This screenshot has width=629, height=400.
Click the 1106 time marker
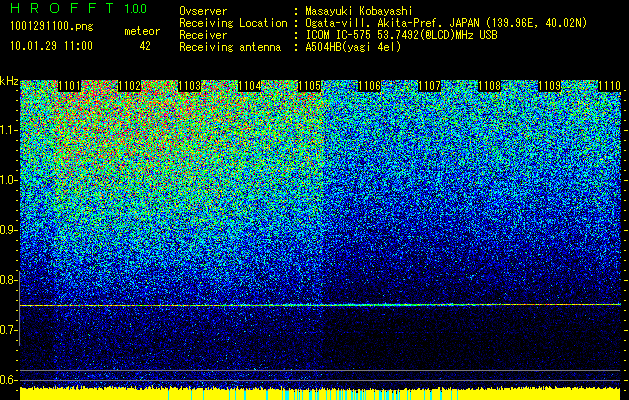(x=369, y=86)
